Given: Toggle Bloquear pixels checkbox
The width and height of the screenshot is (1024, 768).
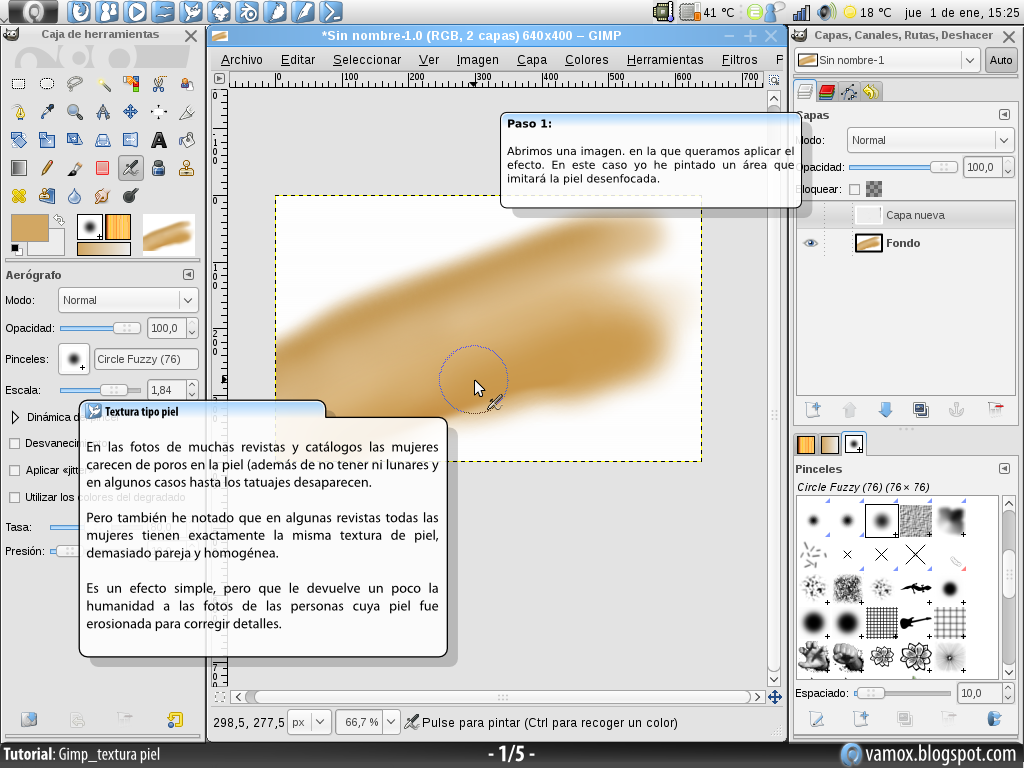Looking at the screenshot, I should (x=854, y=189).
